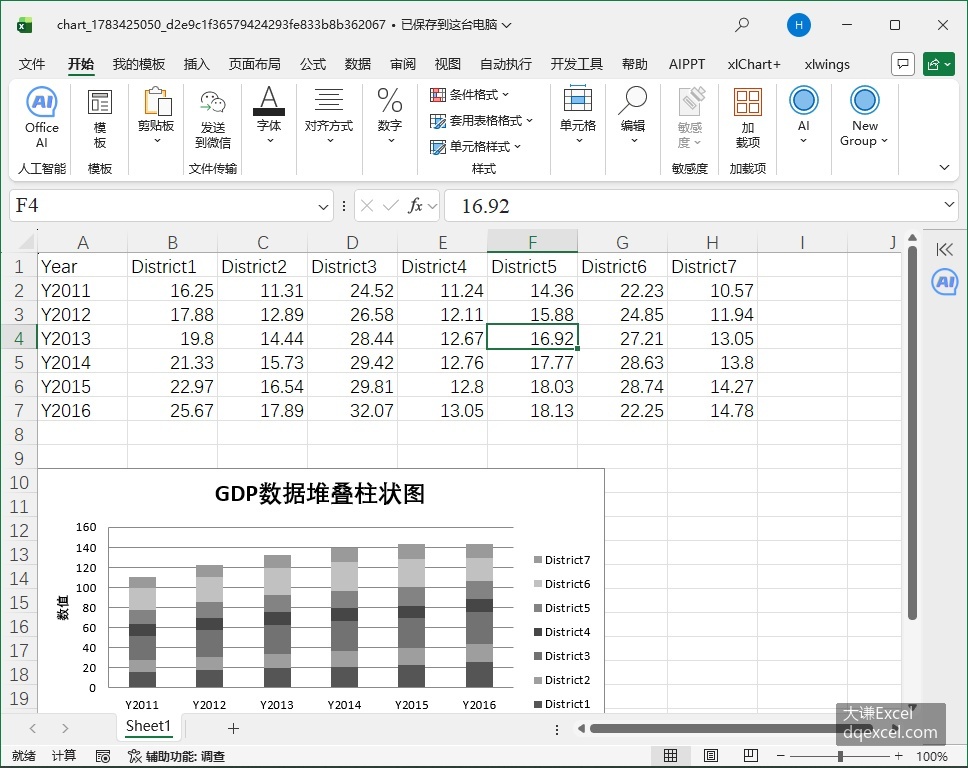This screenshot has height=768, width=968.
Task: Click the District4 legend entry
Action: [x=562, y=632]
